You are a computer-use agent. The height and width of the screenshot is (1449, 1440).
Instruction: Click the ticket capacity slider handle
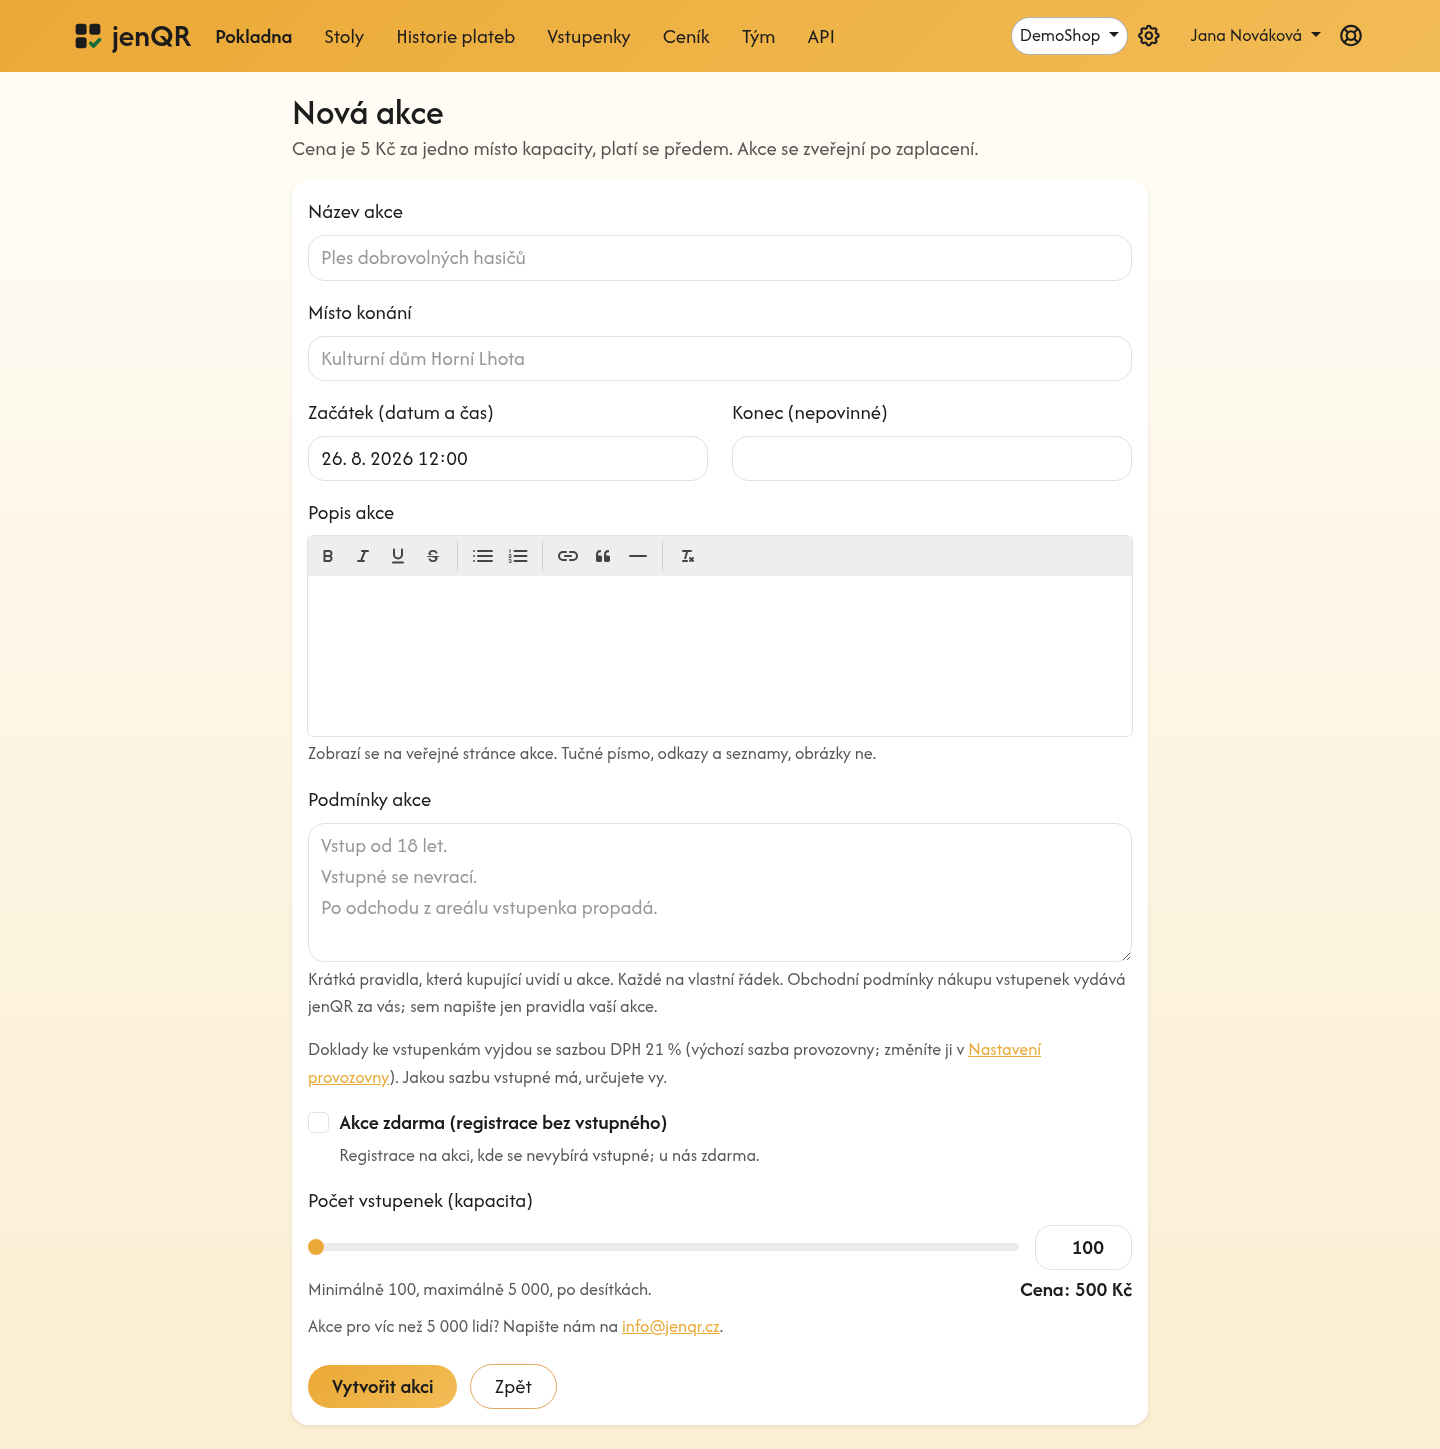(x=316, y=1247)
